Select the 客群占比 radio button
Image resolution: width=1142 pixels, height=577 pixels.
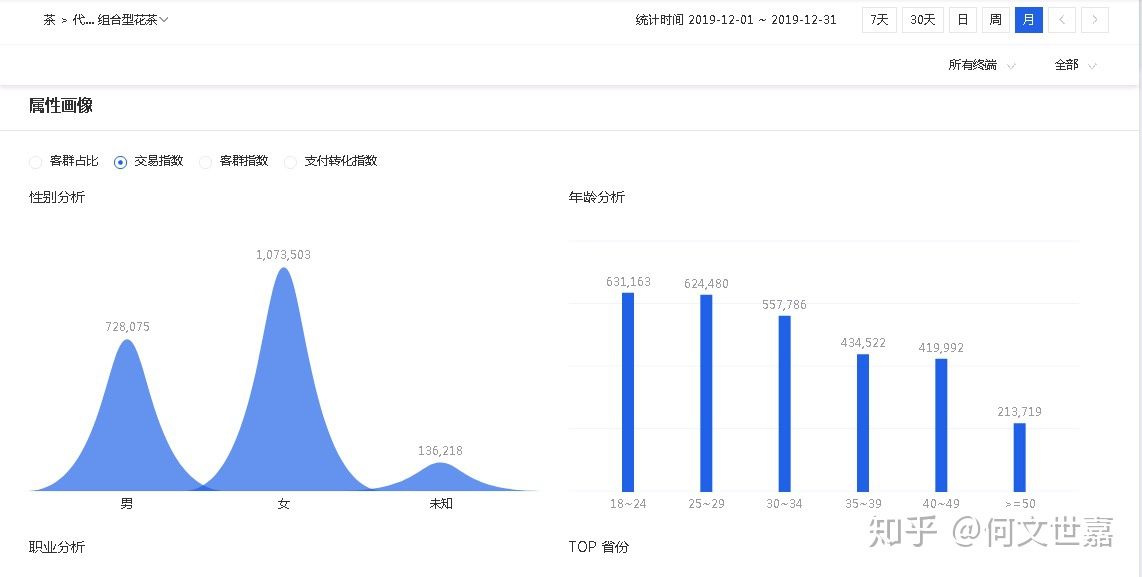tap(36, 162)
